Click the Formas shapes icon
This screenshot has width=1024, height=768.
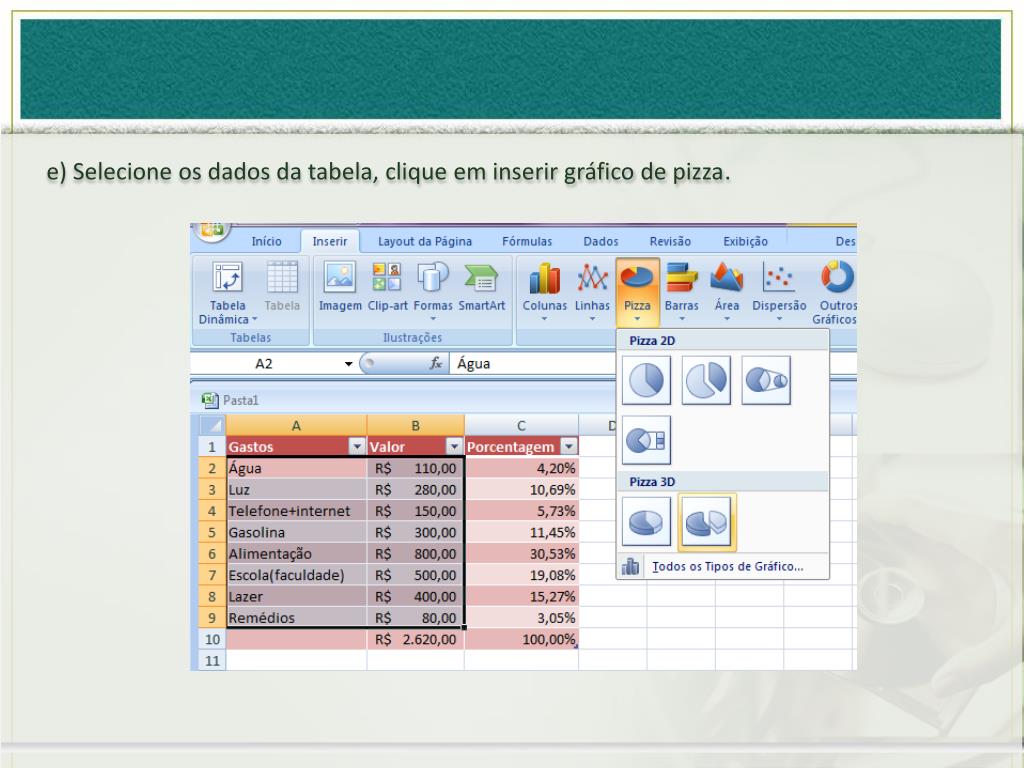(x=432, y=277)
